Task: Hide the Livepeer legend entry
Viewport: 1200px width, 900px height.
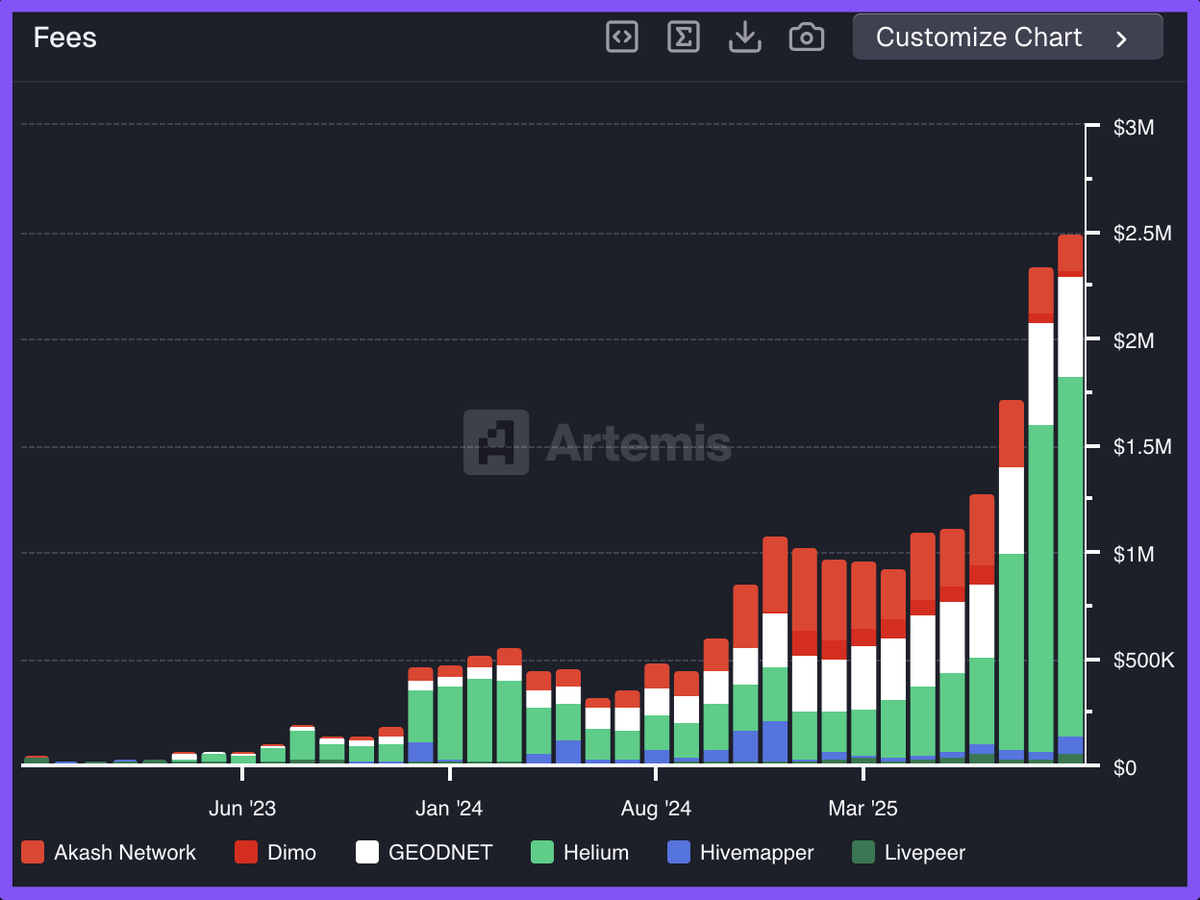Action: coord(924,853)
